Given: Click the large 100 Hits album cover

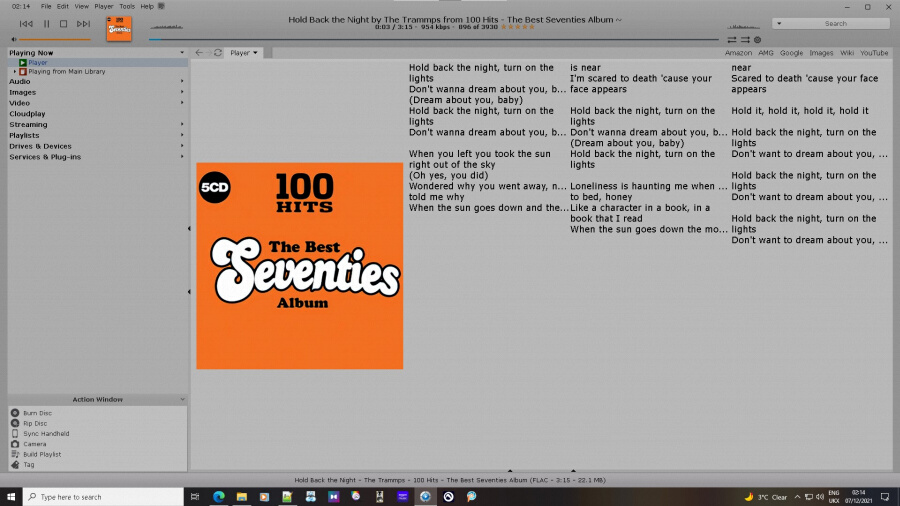Looking at the screenshot, I should (x=300, y=266).
